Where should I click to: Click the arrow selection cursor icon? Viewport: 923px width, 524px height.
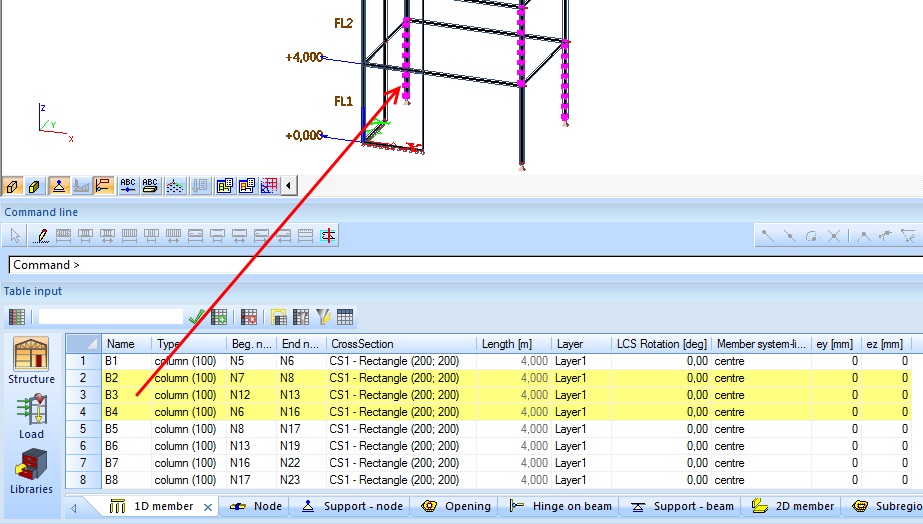tap(15, 236)
